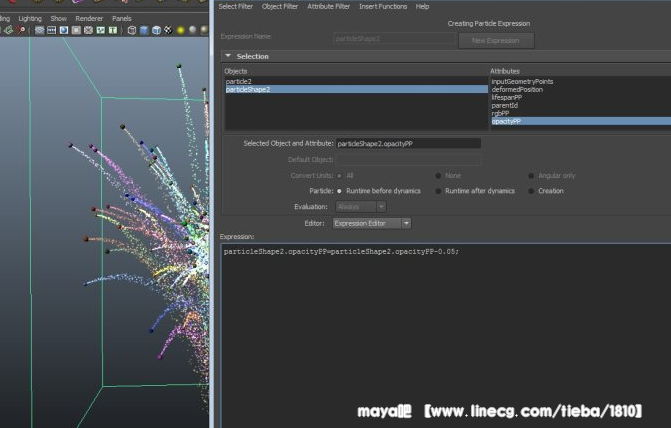Select Convert Units None radio button
The image size is (671, 428).
pos(438,176)
